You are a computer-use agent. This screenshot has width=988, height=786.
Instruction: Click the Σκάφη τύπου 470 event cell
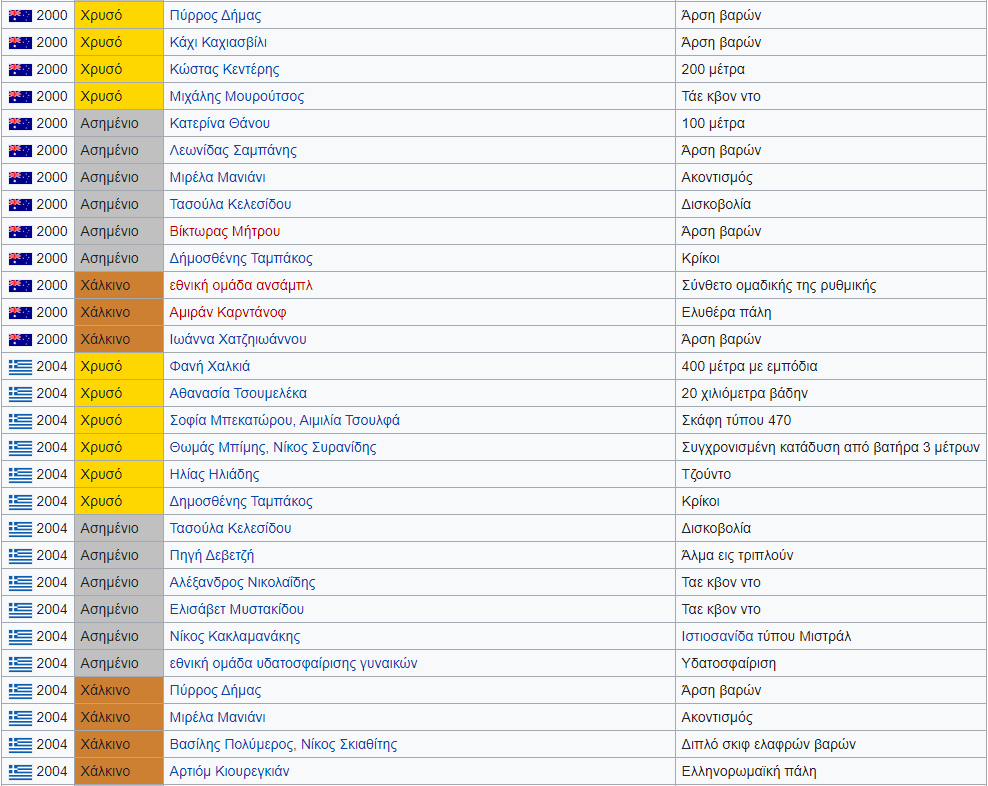[x=735, y=421]
